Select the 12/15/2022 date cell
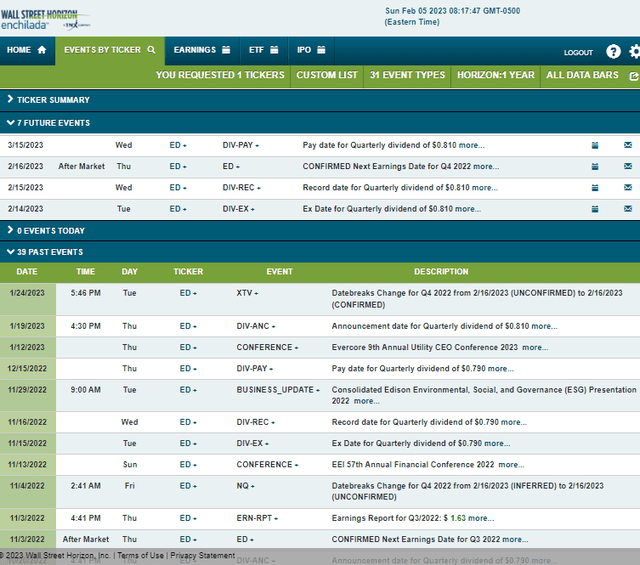 point(27,369)
